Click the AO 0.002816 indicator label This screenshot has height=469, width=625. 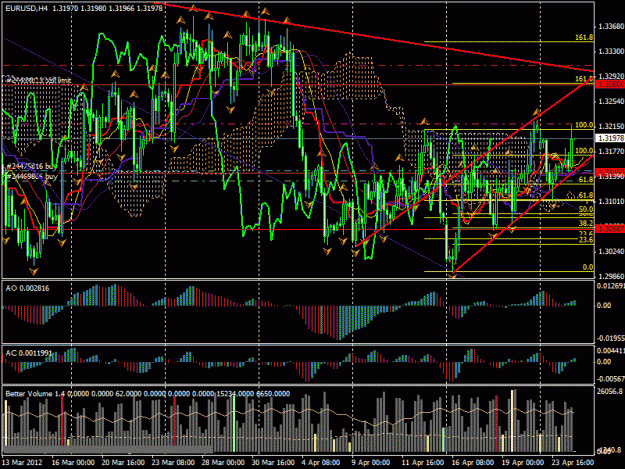[x=28, y=288]
